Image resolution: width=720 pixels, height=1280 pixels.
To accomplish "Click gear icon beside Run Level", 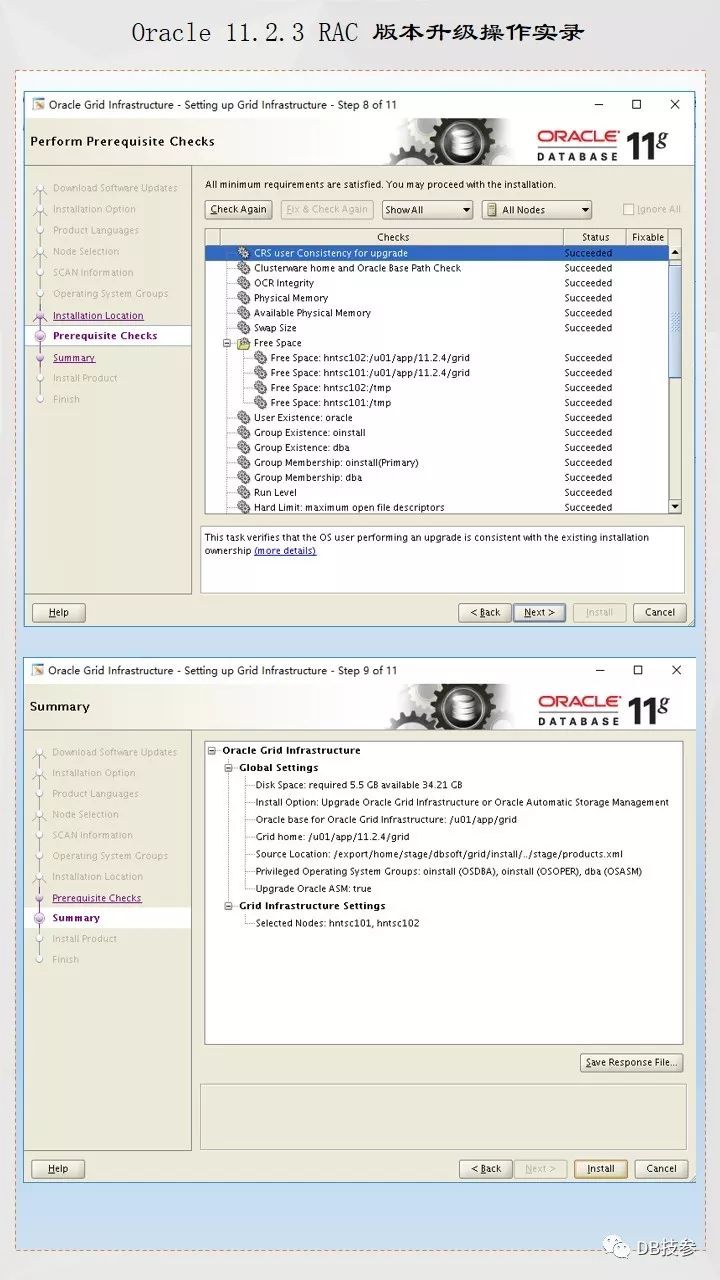I will [x=243, y=493].
